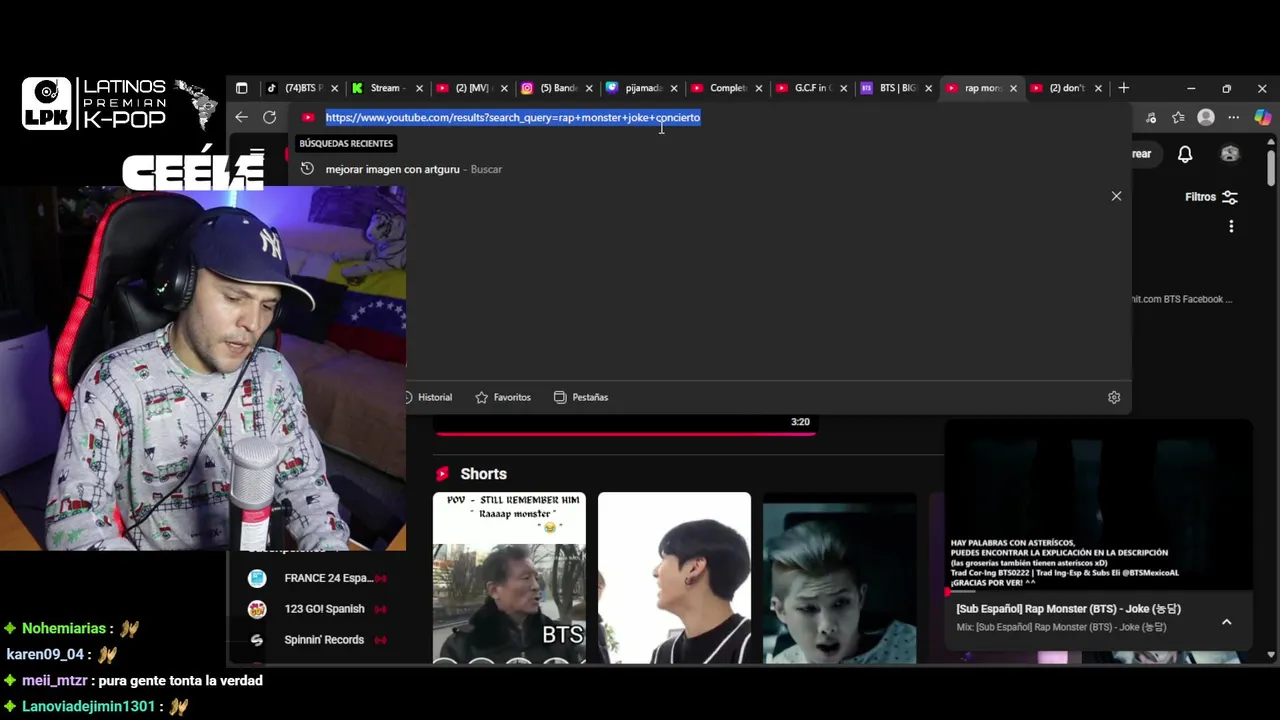Close the Kick 'Stream' tab
This screenshot has height=720, width=1280.
[419, 88]
